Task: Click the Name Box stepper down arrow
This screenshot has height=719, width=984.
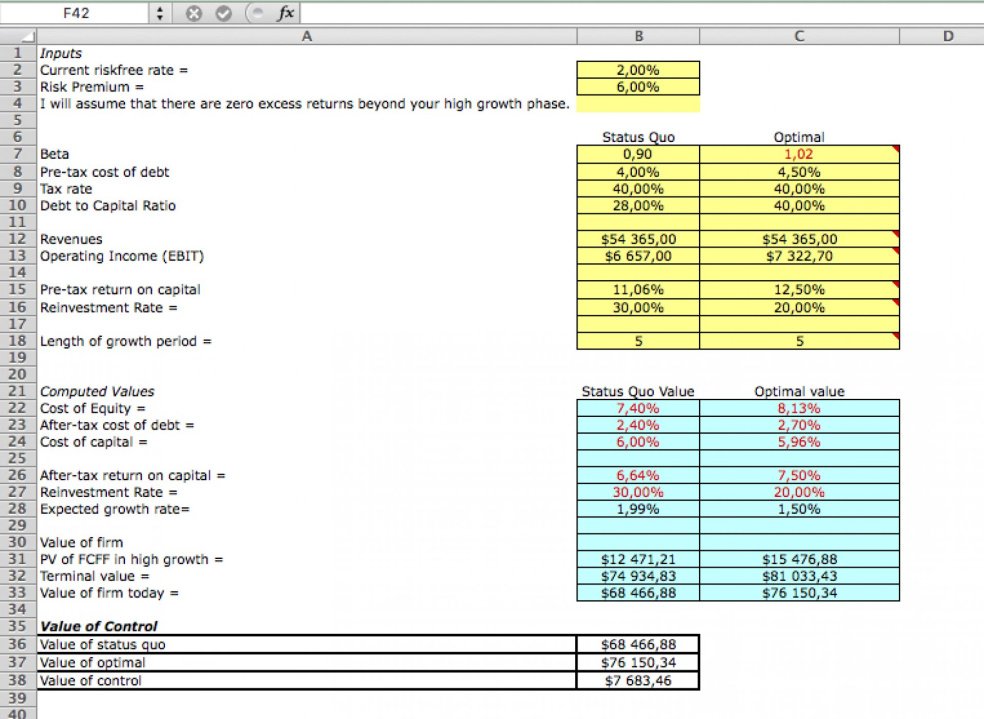Action: coord(159,17)
